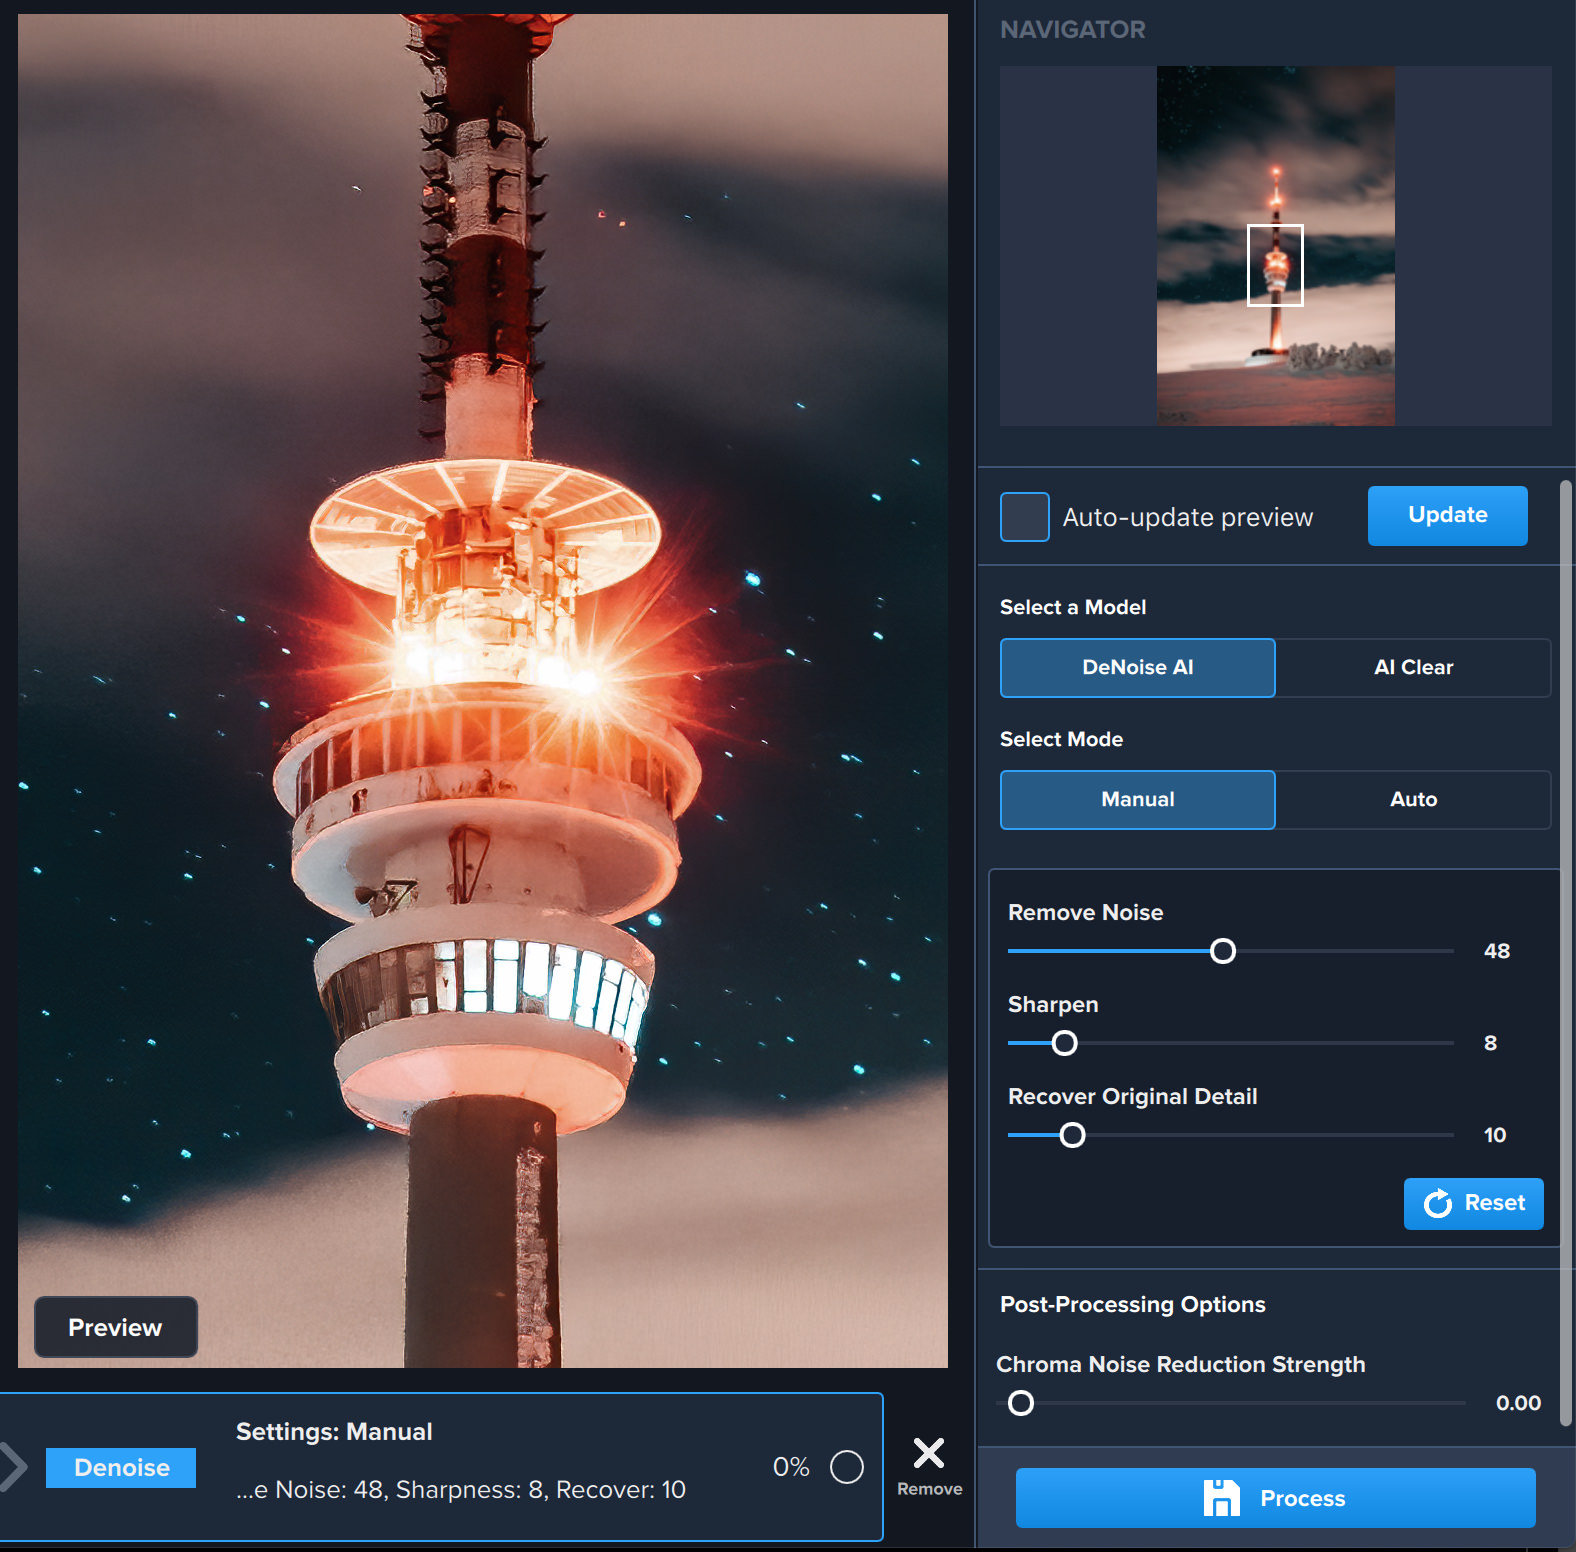Click the Remove Noise slider handle
1576x1552 pixels.
point(1222,951)
